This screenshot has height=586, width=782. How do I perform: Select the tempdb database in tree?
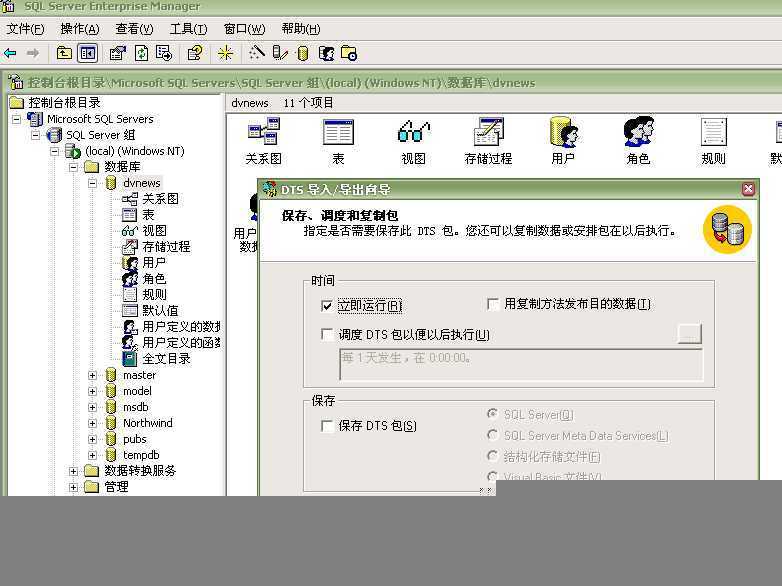[x=141, y=455]
